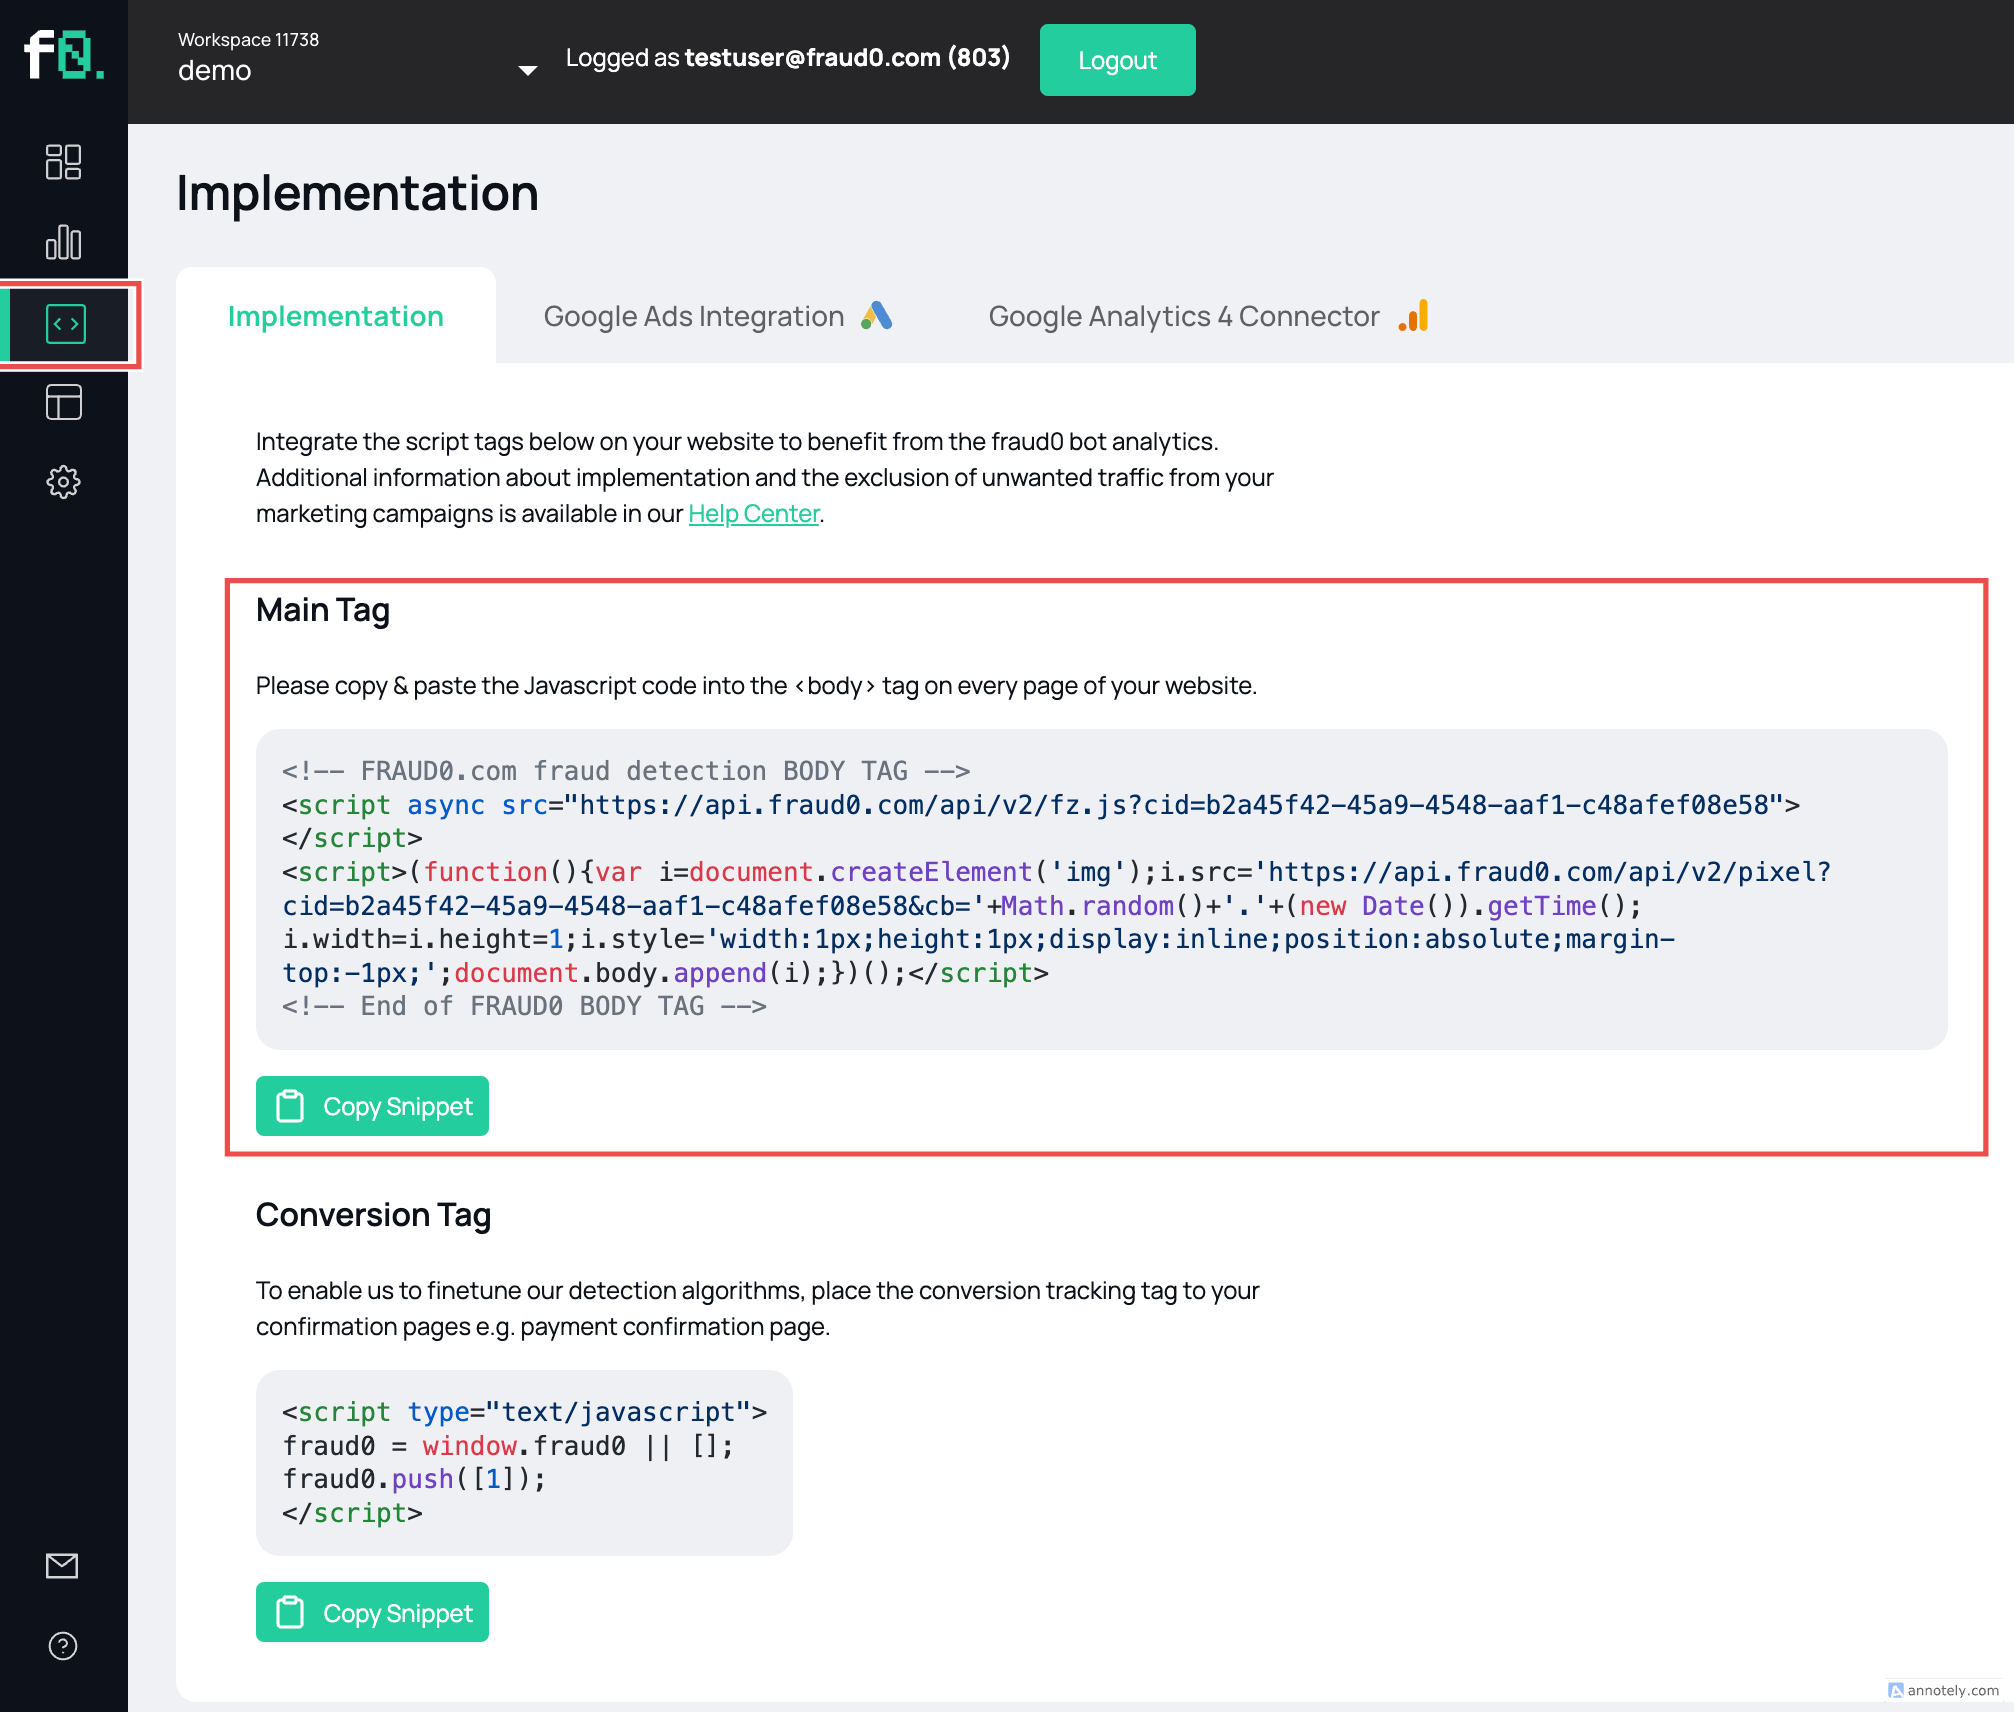Click the mail envelope icon in sidebar

point(63,1564)
